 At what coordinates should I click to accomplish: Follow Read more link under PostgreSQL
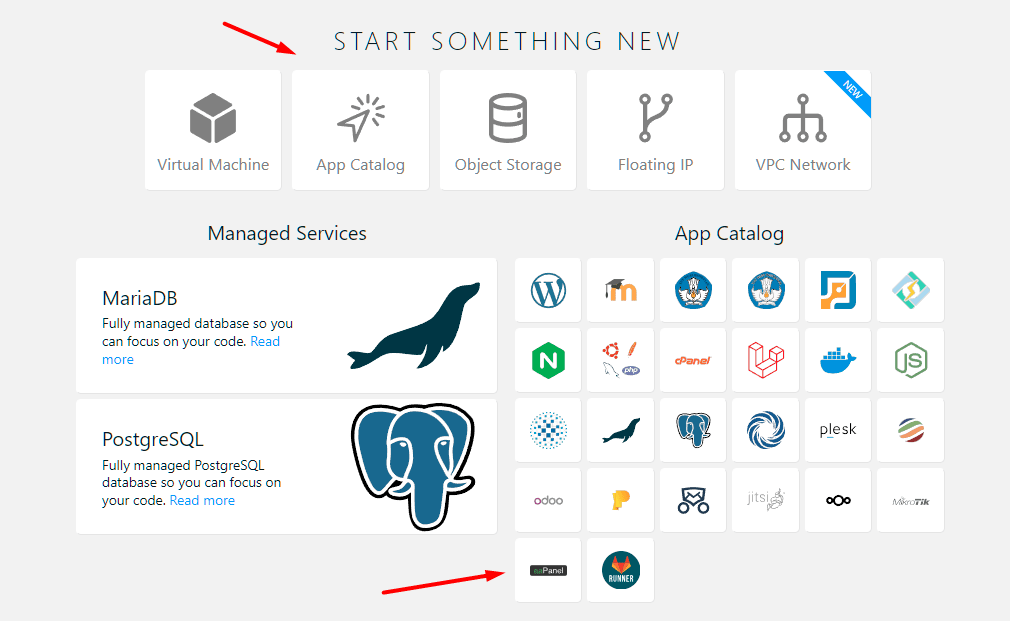pyautogui.click(x=202, y=500)
